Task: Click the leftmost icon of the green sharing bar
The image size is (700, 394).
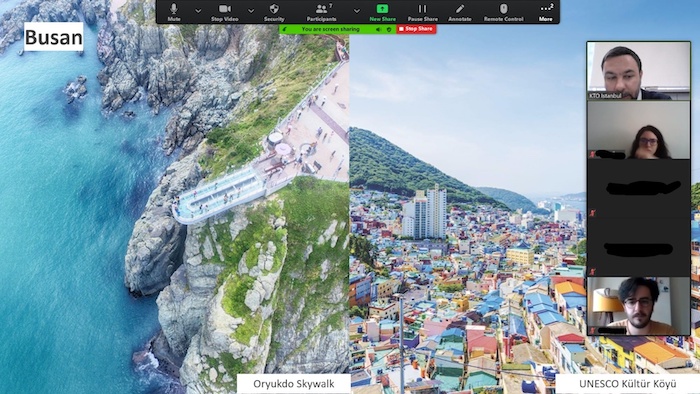Action: click(x=285, y=29)
